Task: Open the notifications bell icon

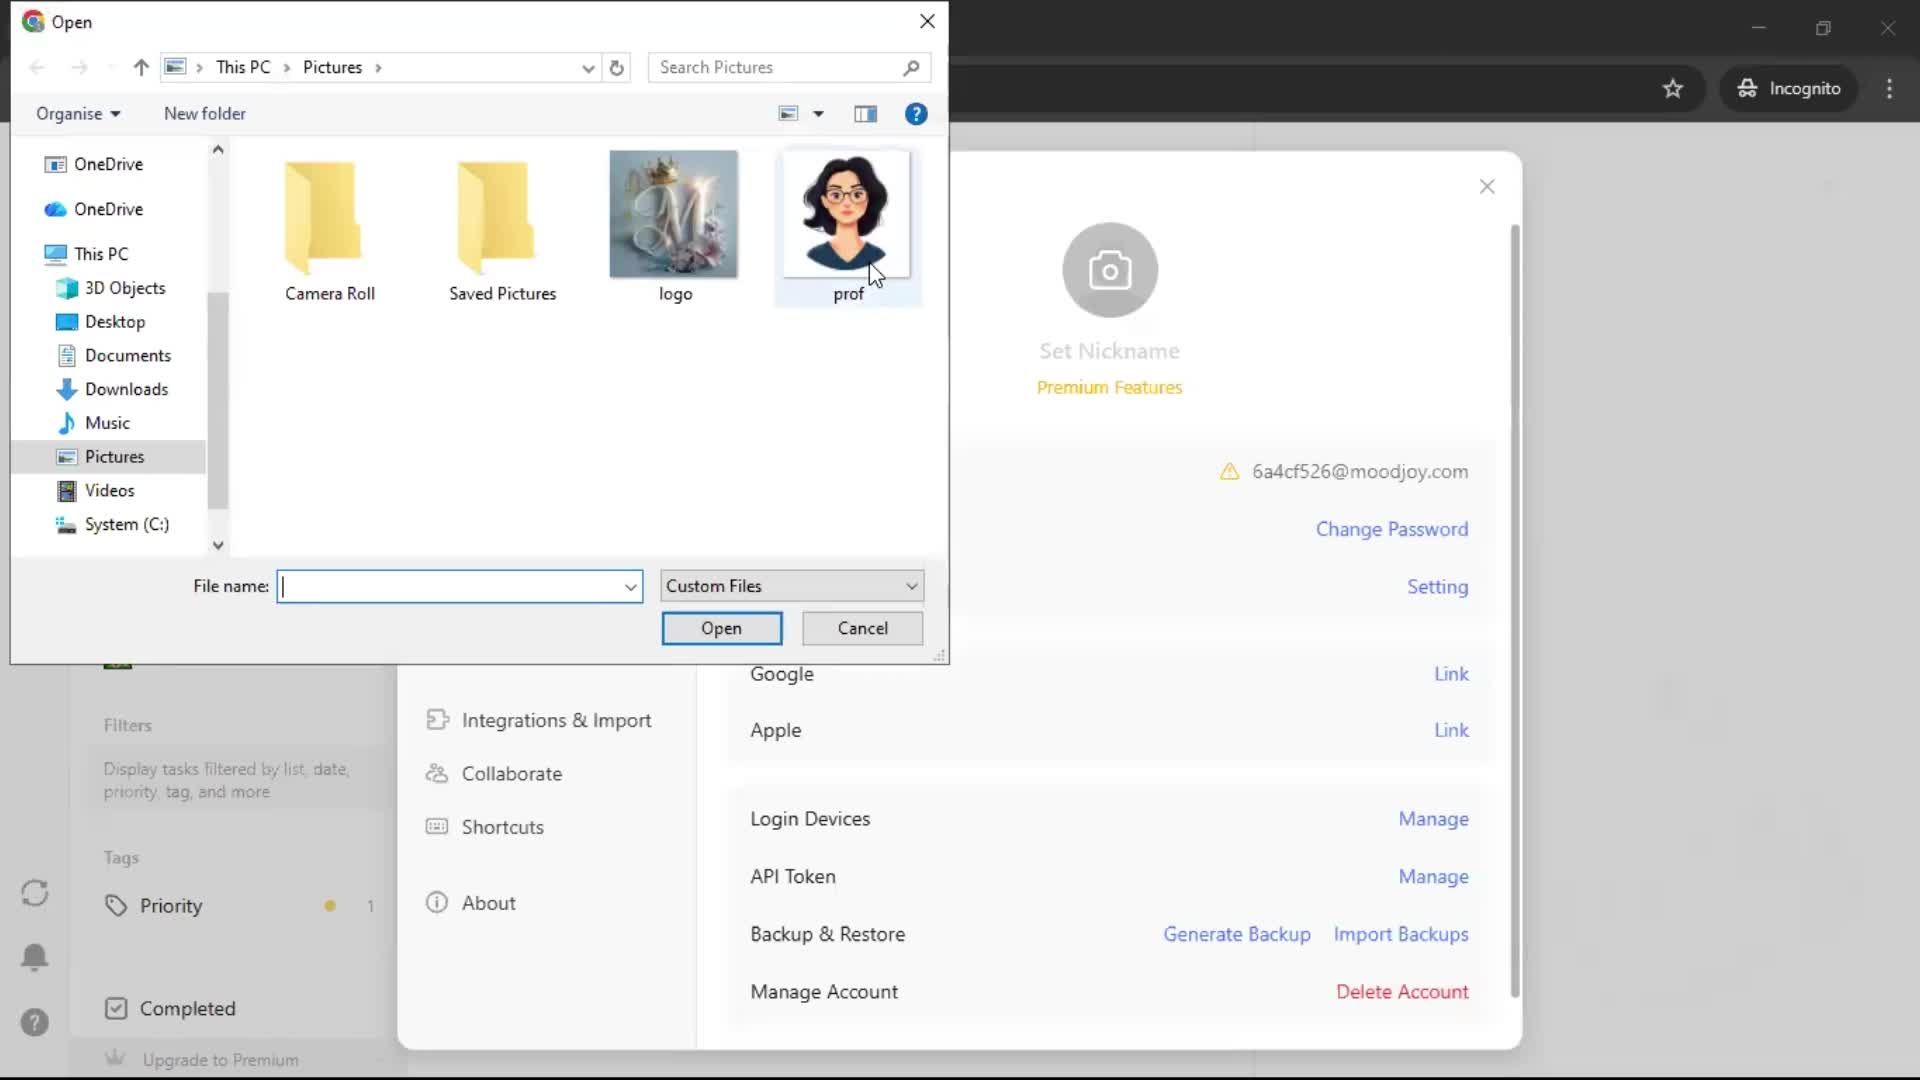Action: (x=35, y=957)
